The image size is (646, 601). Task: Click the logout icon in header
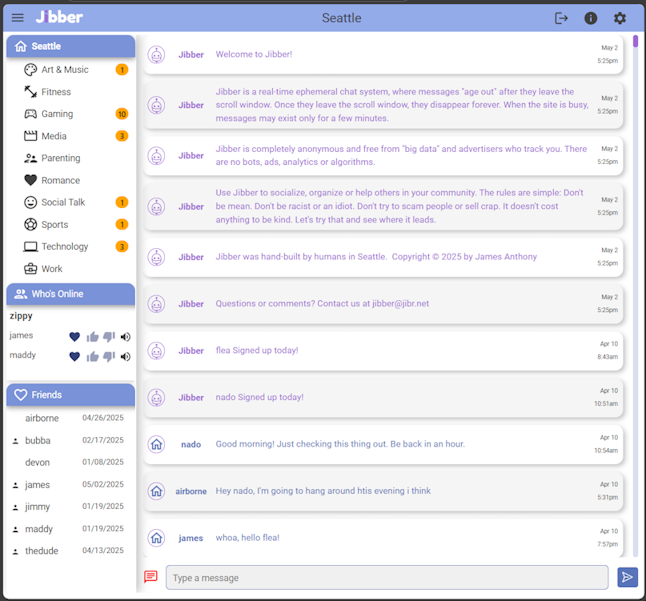pyautogui.click(x=561, y=18)
